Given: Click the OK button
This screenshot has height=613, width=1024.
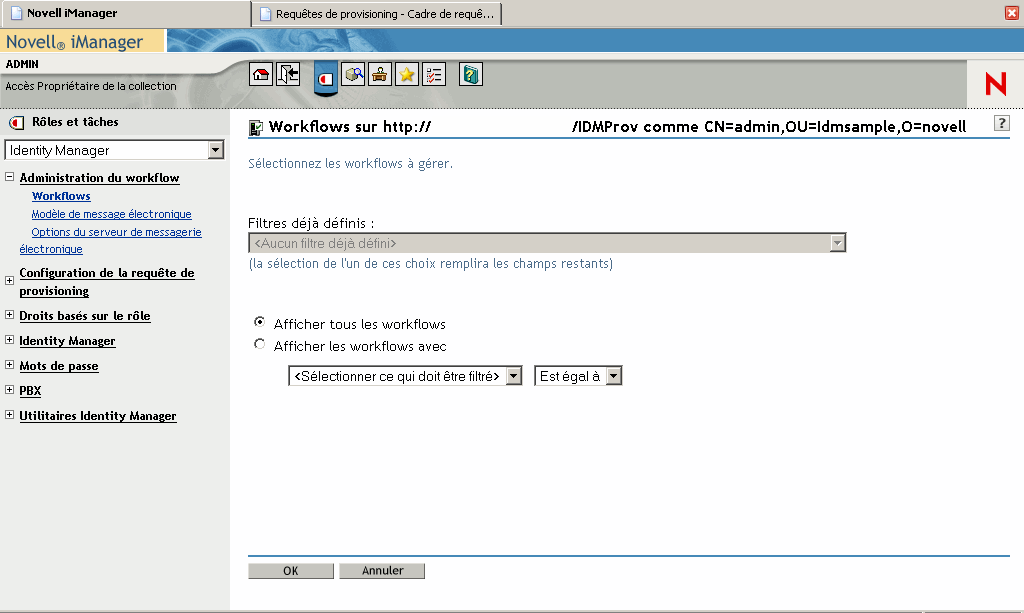Looking at the screenshot, I should click(291, 571).
